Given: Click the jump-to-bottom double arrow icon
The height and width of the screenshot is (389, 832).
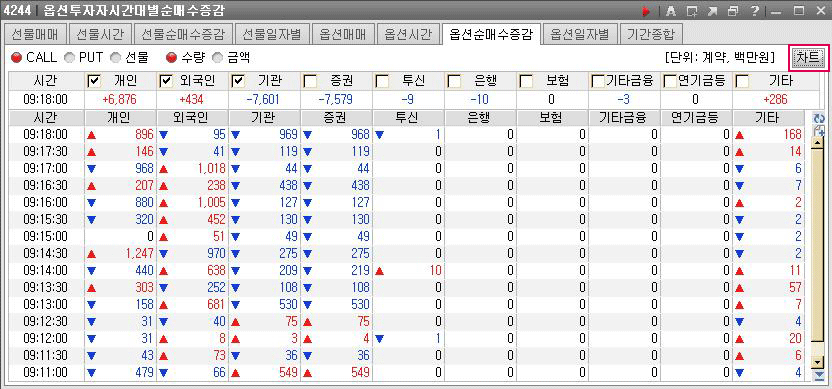Looking at the screenshot, I should pos(818,376).
